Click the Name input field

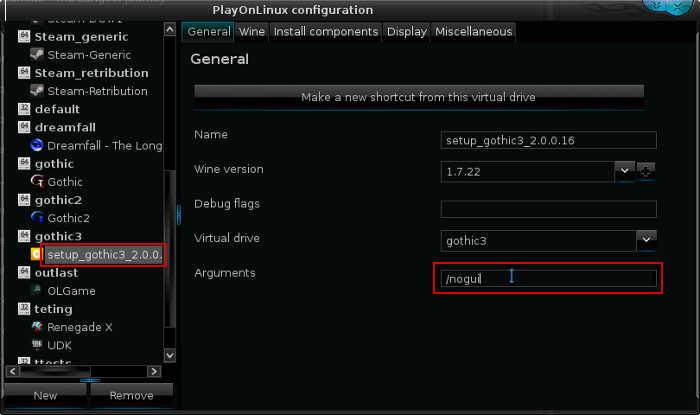[549, 140]
